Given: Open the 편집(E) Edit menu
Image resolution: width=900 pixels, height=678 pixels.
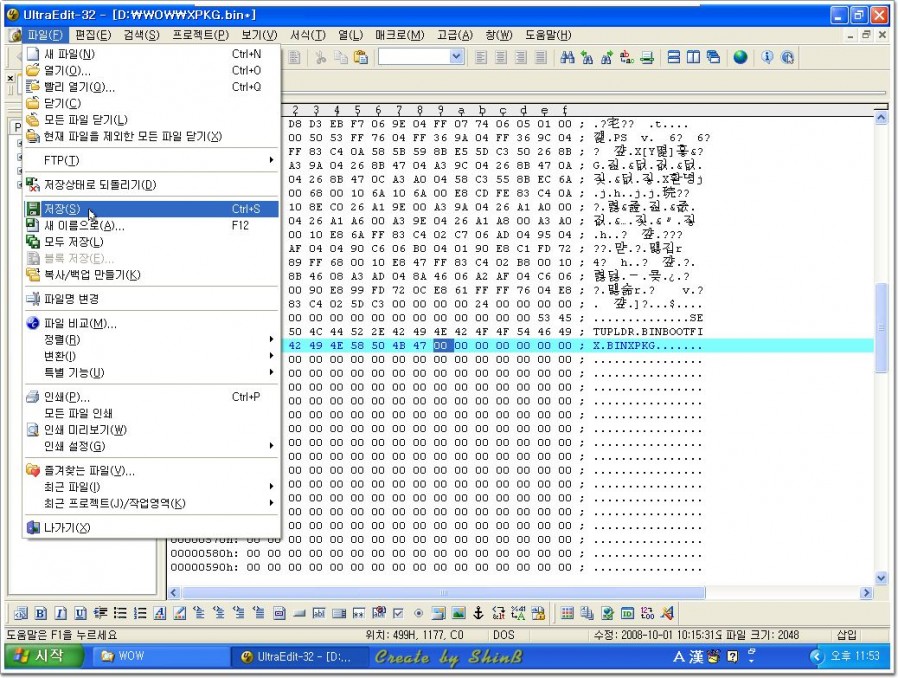Looking at the screenshot, I should click(x=93, y=35).
